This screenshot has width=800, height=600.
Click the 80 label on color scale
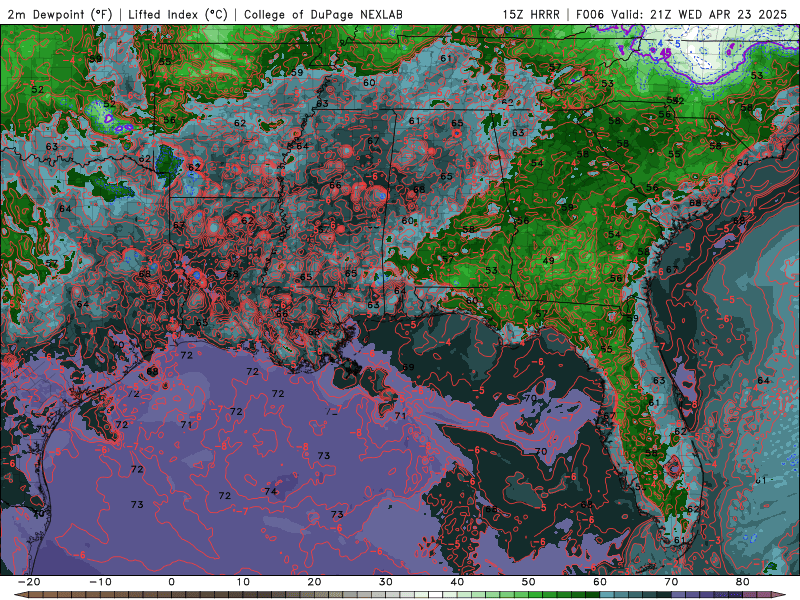click(743, 582)
